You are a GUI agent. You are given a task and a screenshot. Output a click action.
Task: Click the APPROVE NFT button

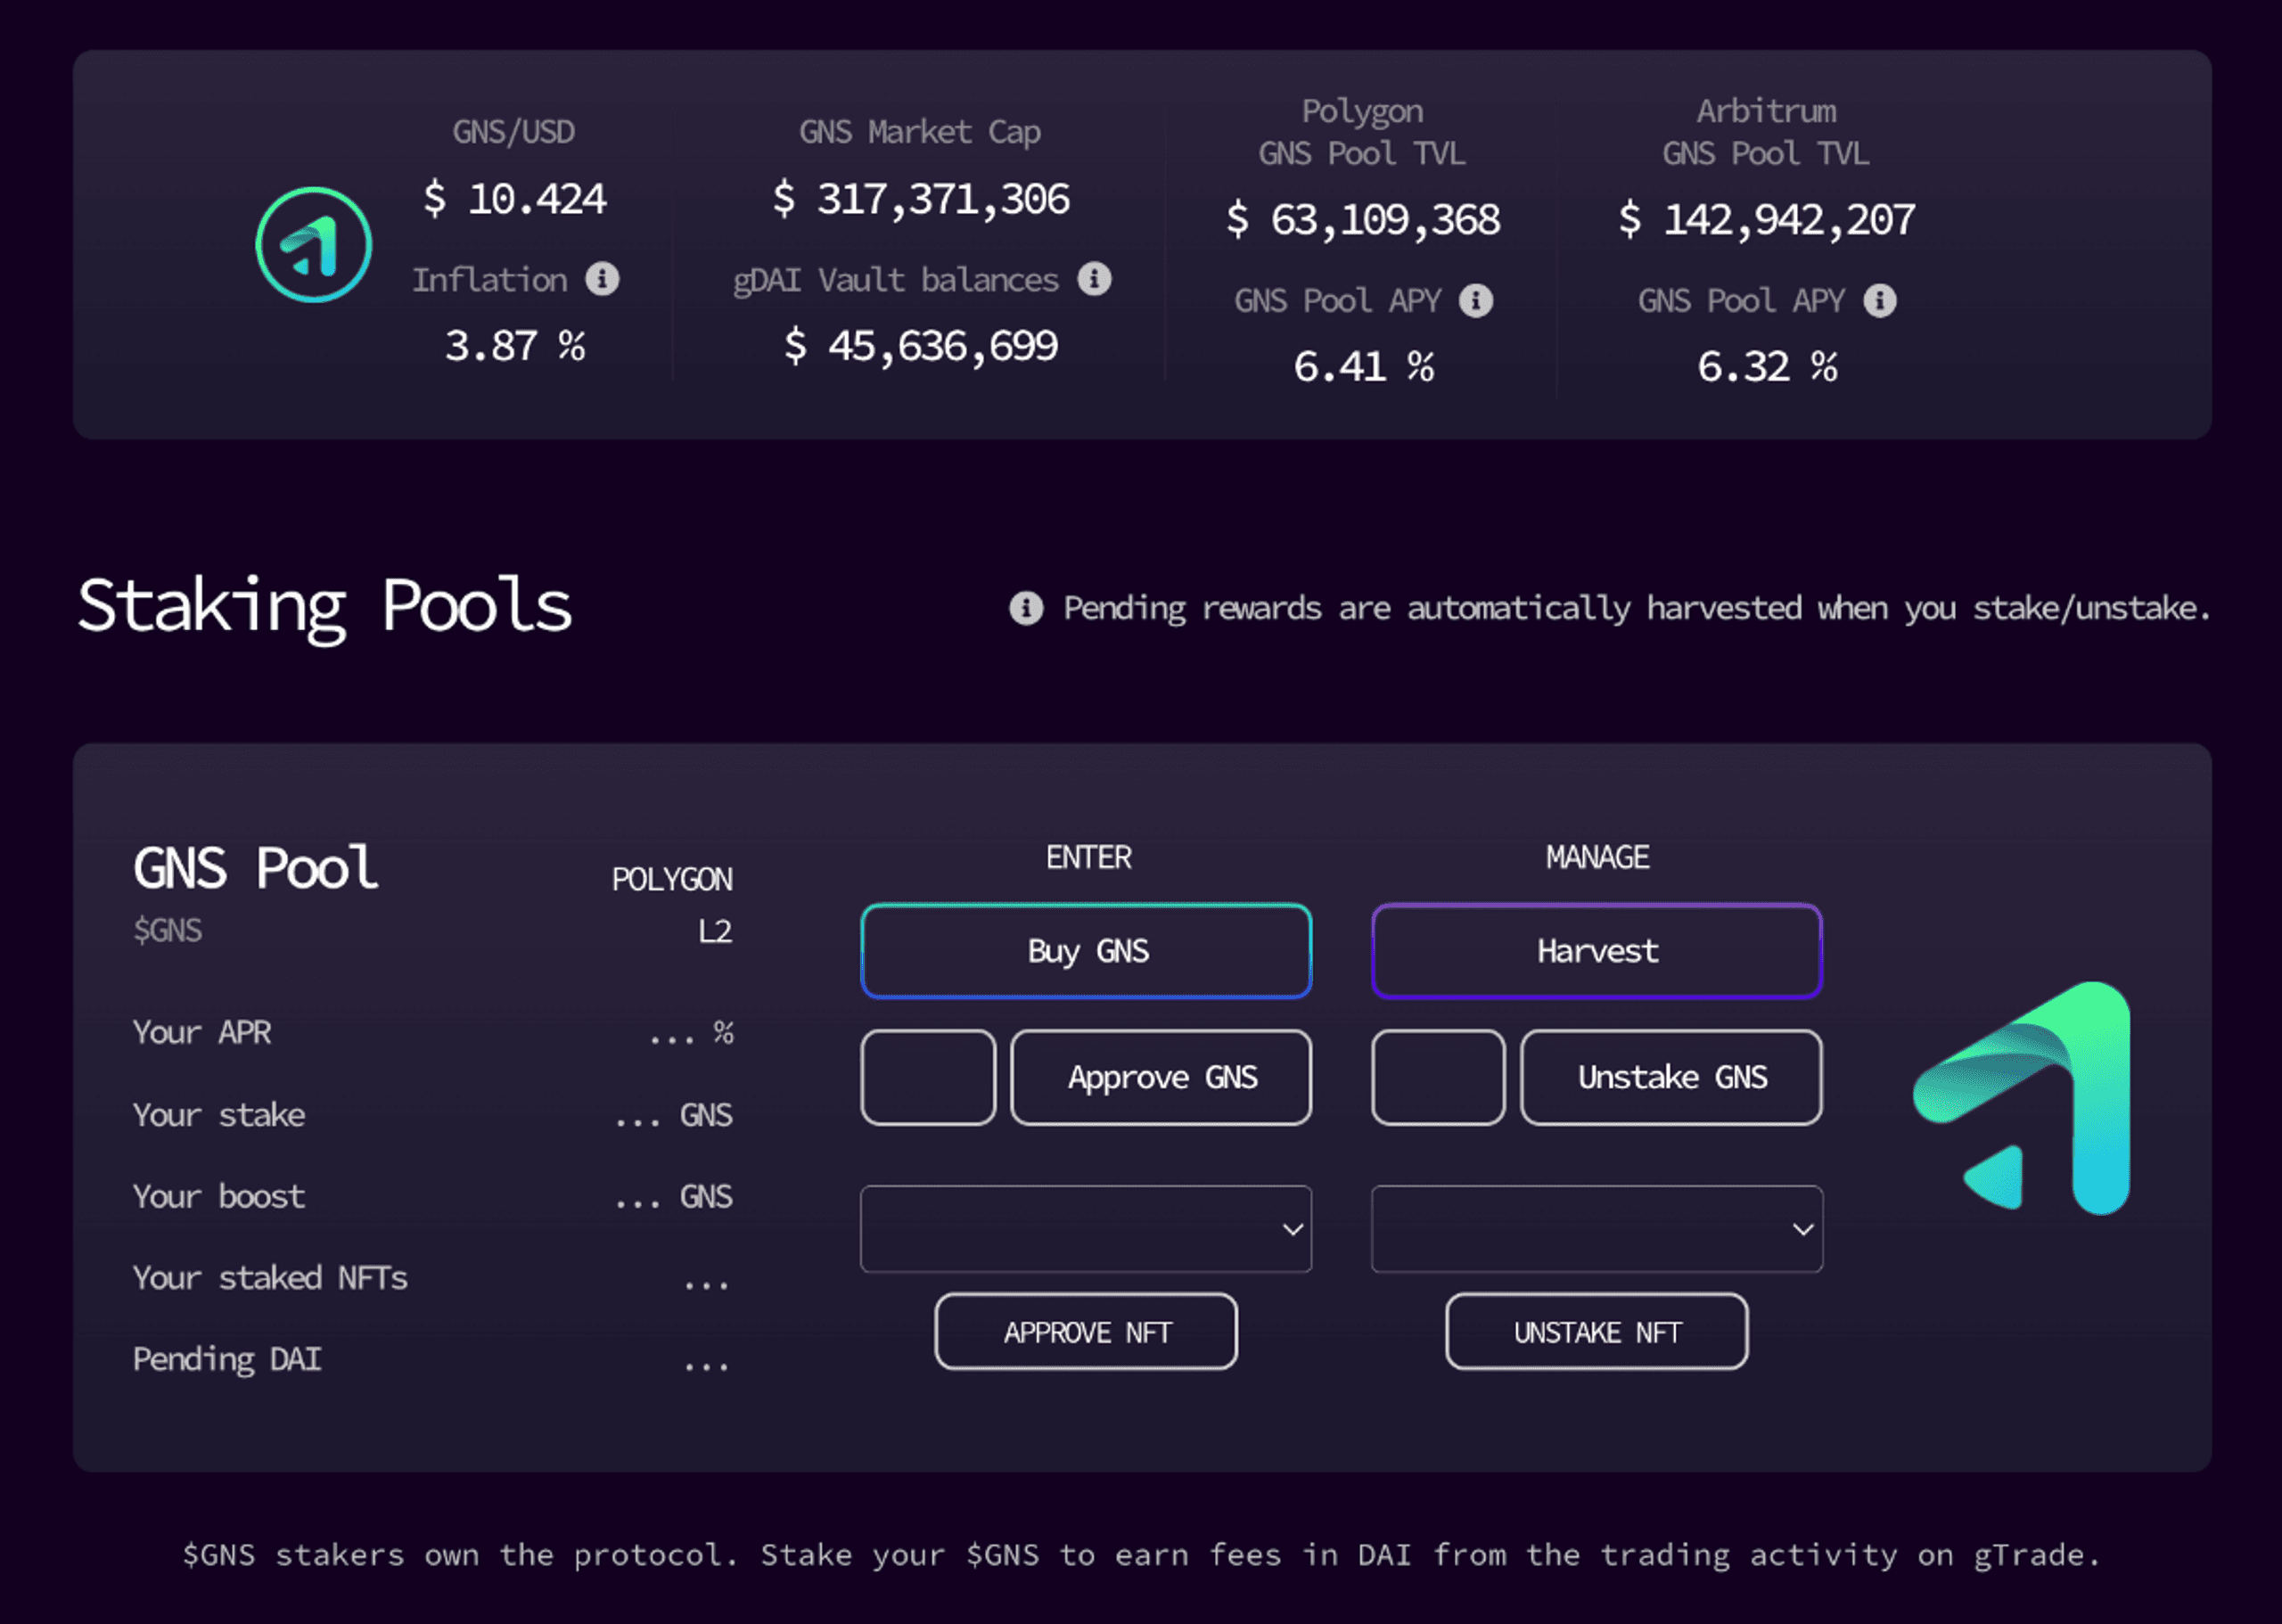1087,1332
